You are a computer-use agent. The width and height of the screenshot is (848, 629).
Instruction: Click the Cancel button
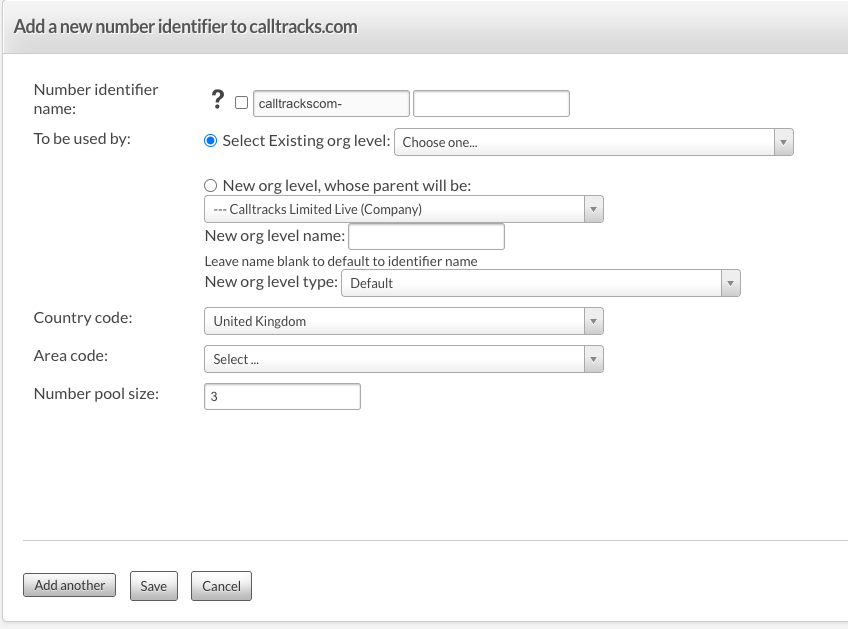click(221, 586)
